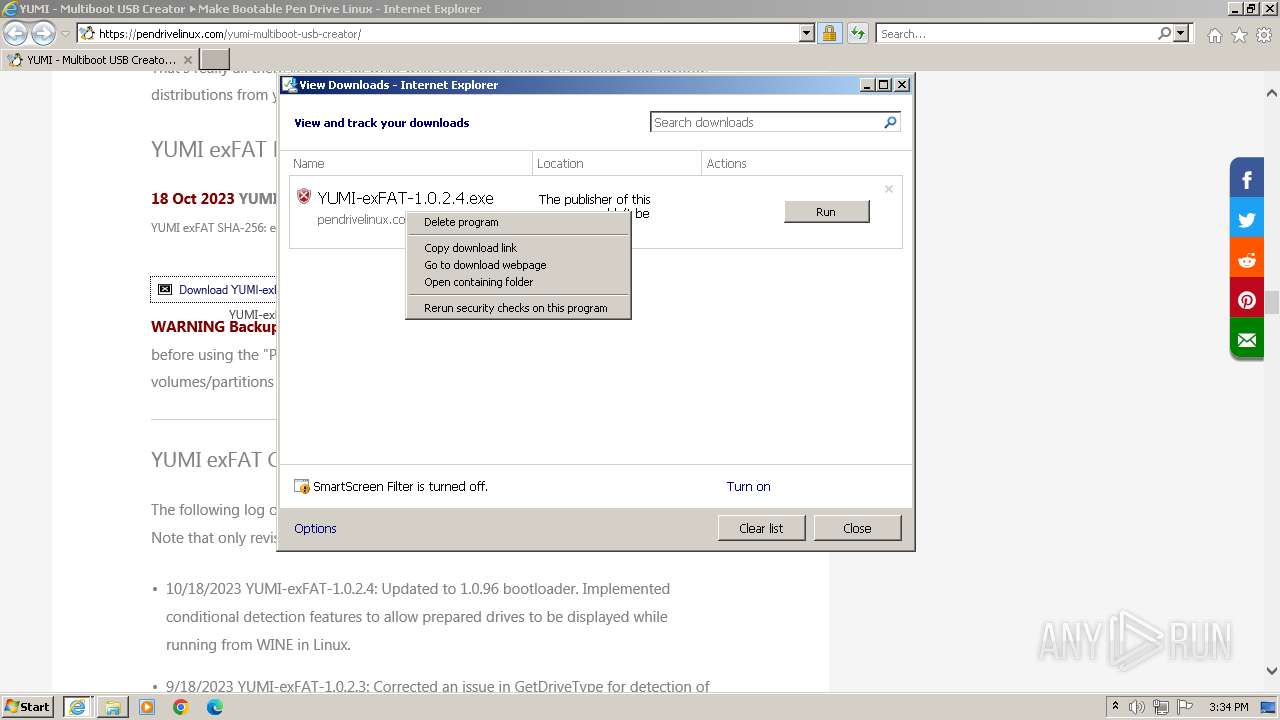Click the IE Search box field
The image size is (1280, 720).
(x=1016, y=33)
